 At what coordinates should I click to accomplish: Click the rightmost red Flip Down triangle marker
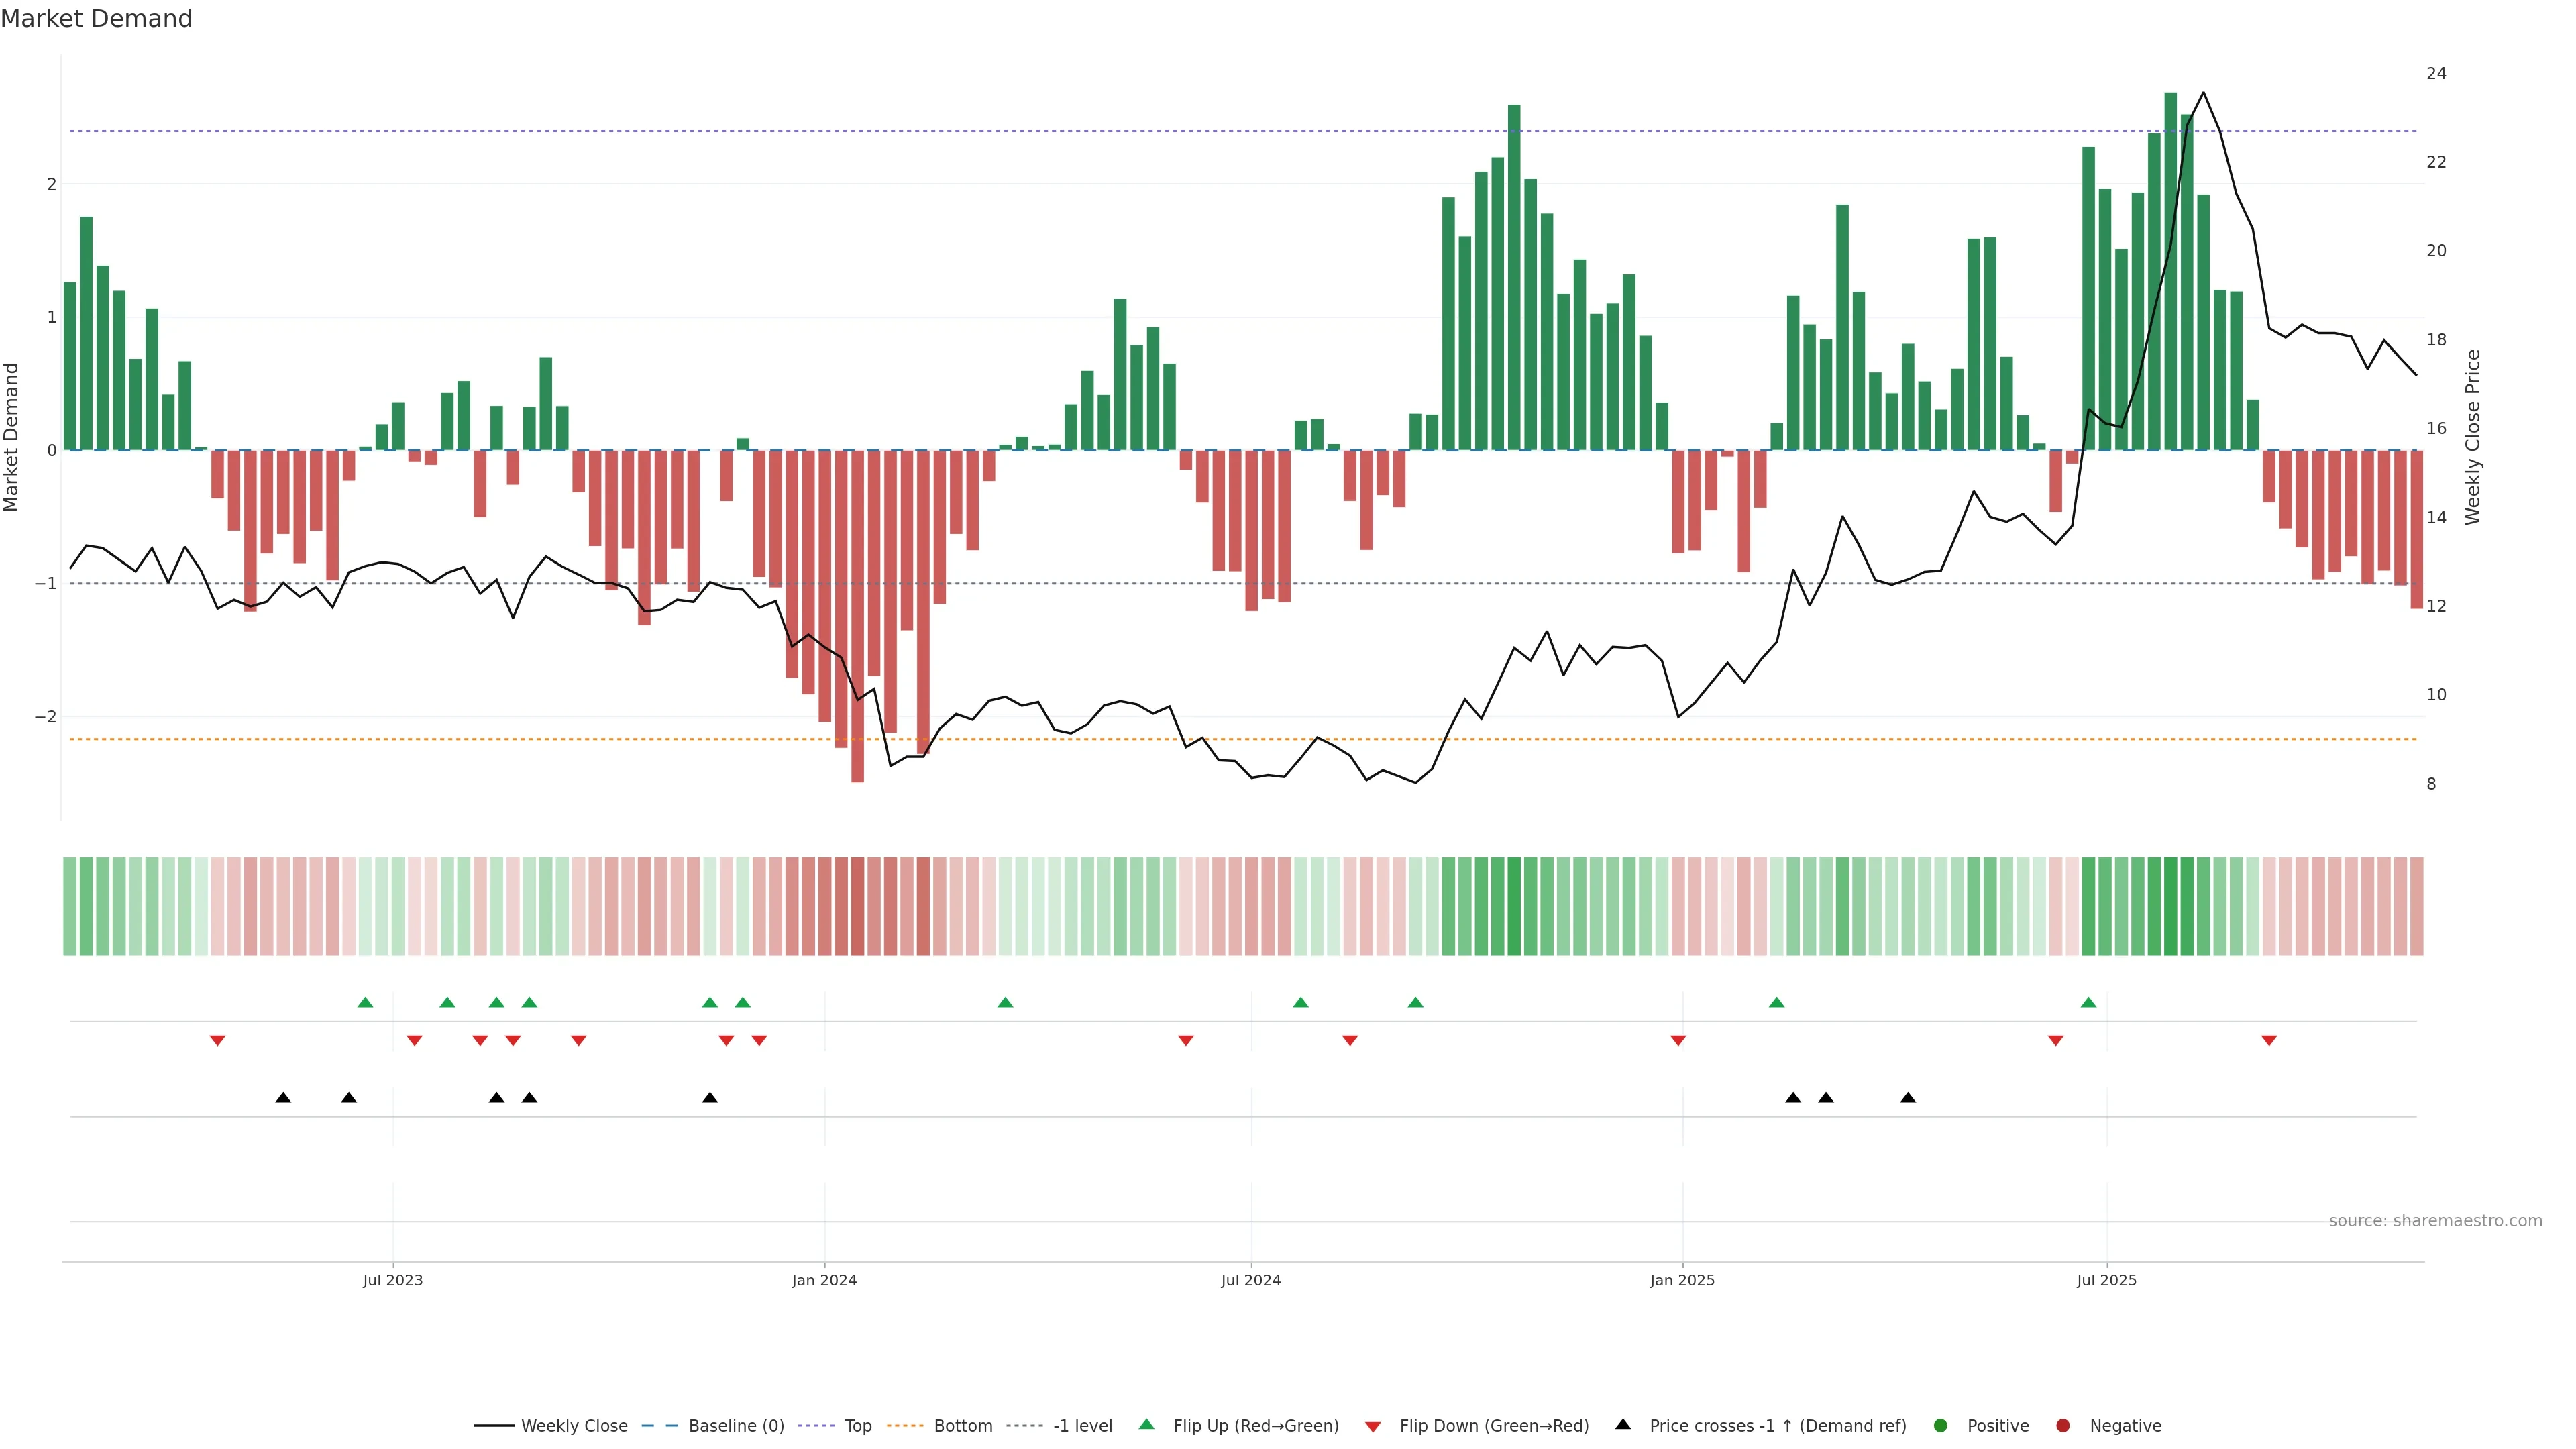point(2269,1041)
